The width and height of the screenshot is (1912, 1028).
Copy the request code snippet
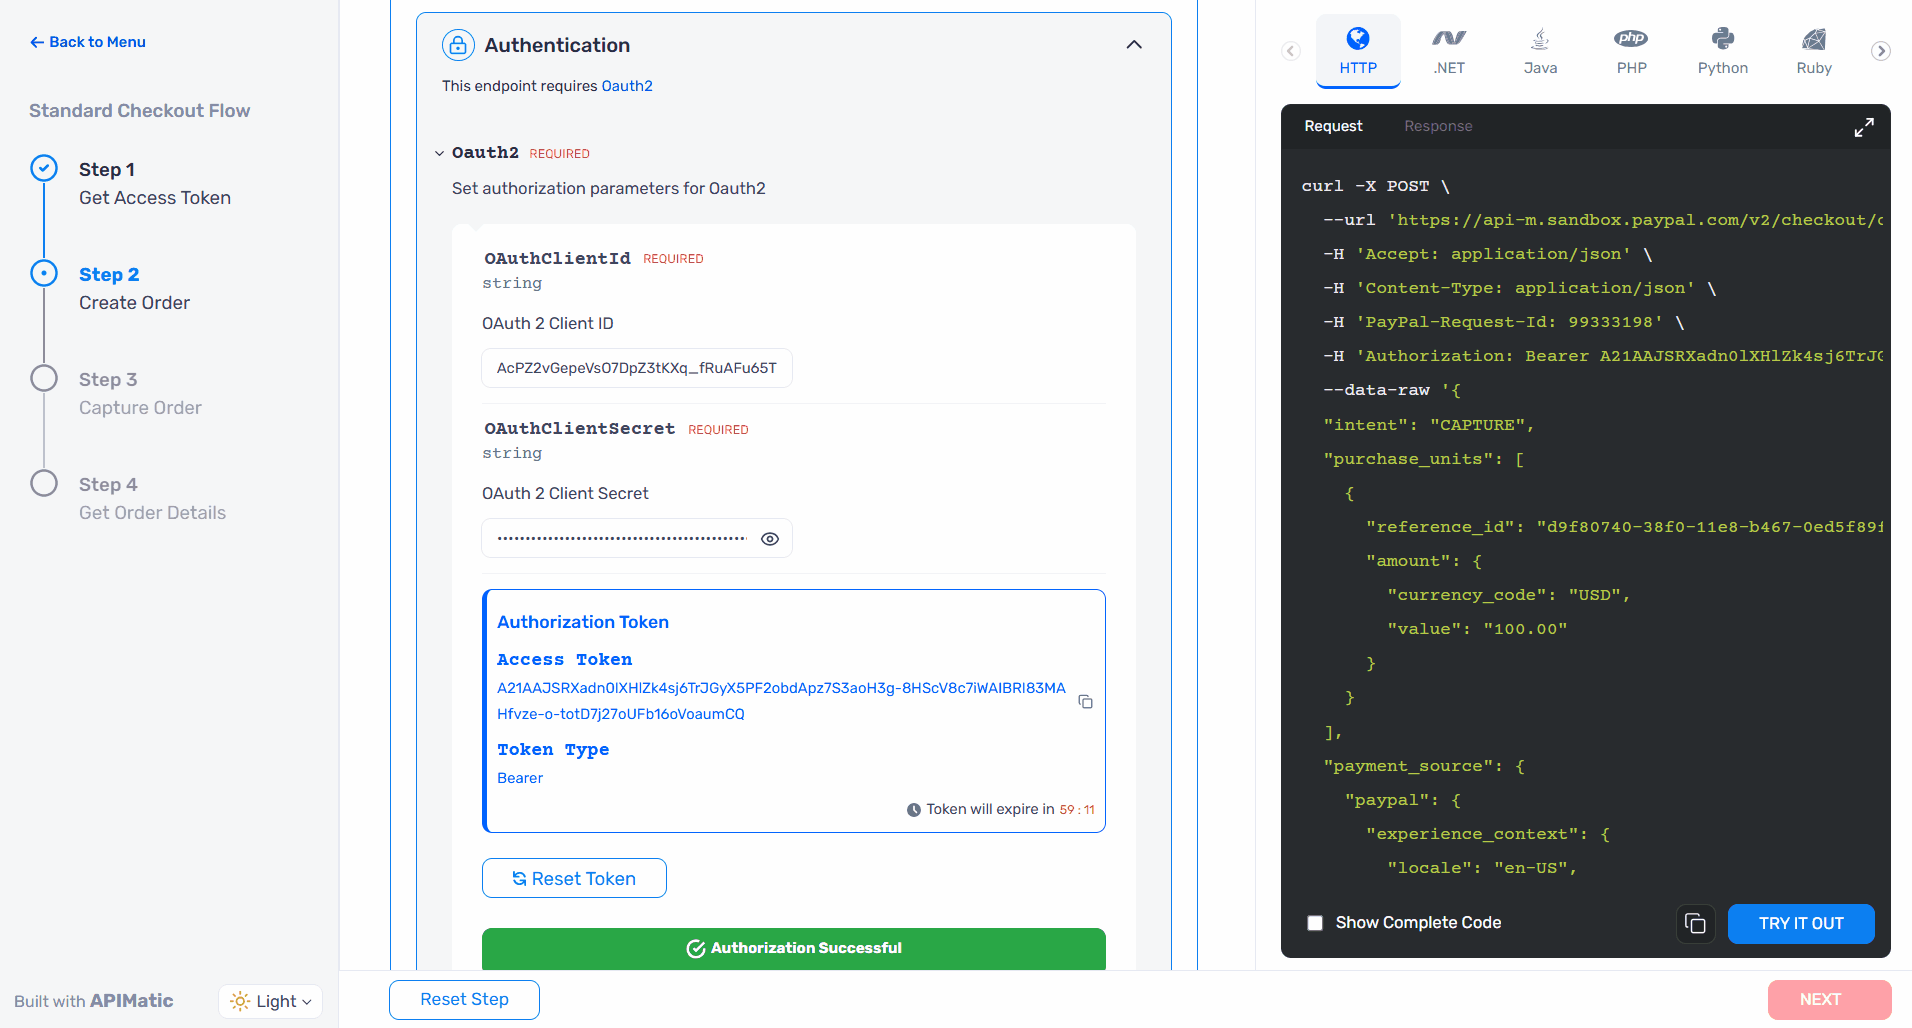[1695, 923]
